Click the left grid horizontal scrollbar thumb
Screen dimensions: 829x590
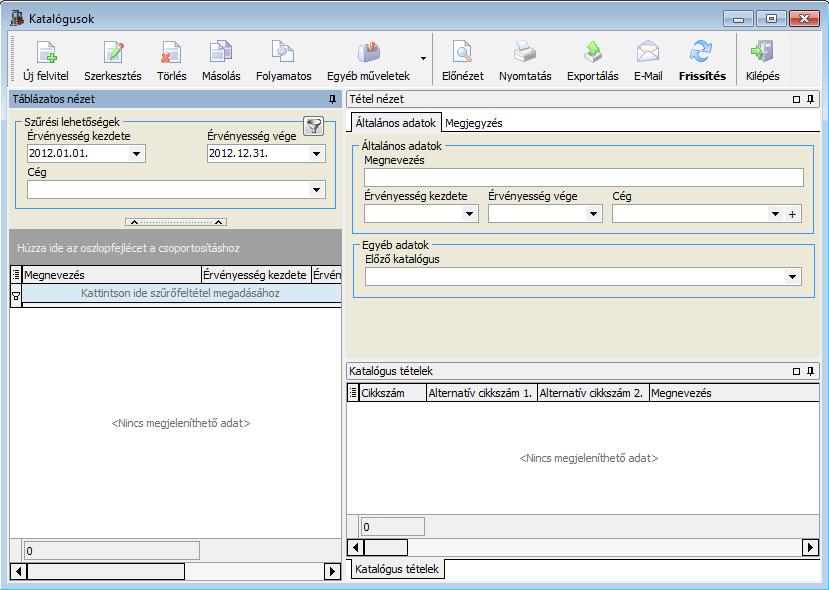[x=106, y=571]
